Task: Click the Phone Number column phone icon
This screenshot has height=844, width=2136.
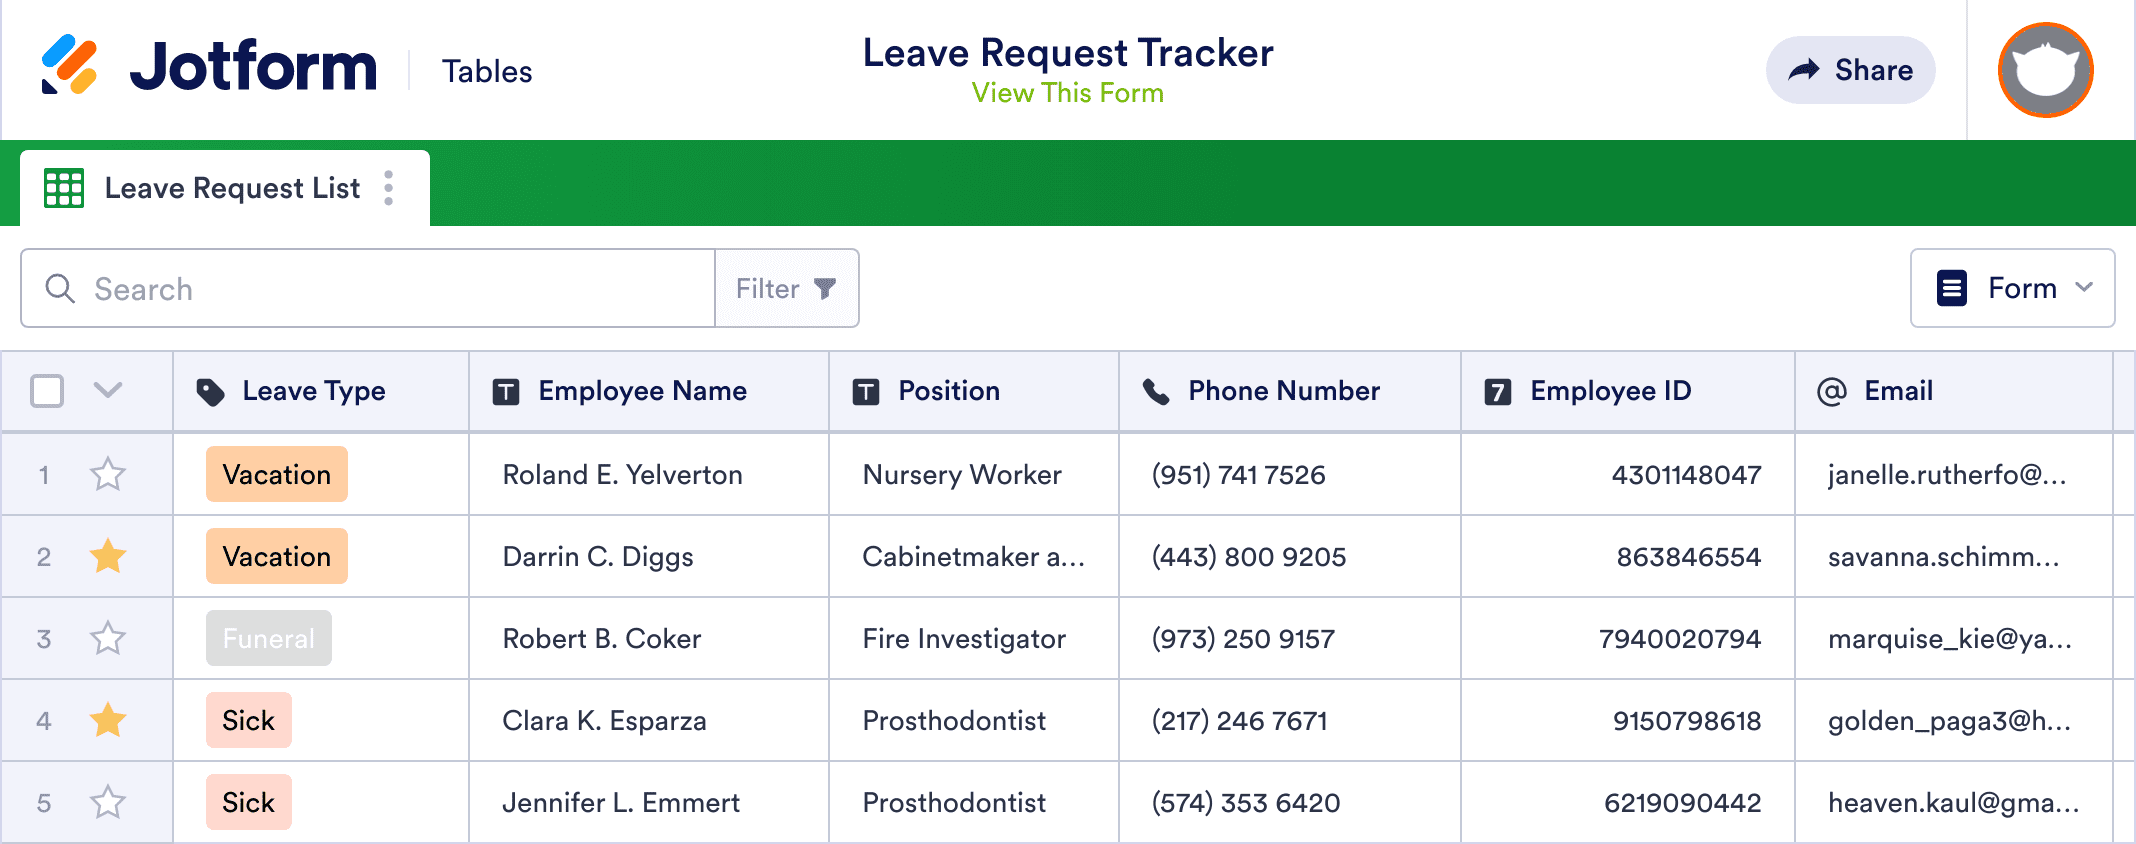Action: click(x=1156, y=392)
